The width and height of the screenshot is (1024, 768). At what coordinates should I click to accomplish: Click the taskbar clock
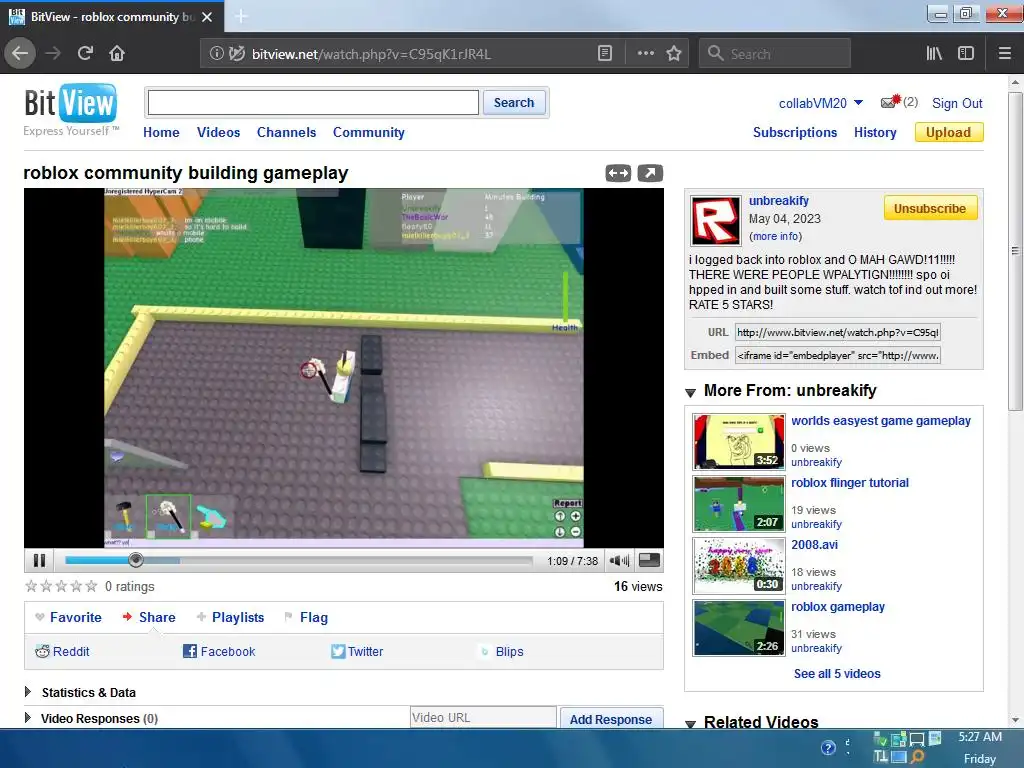(980, 748)
